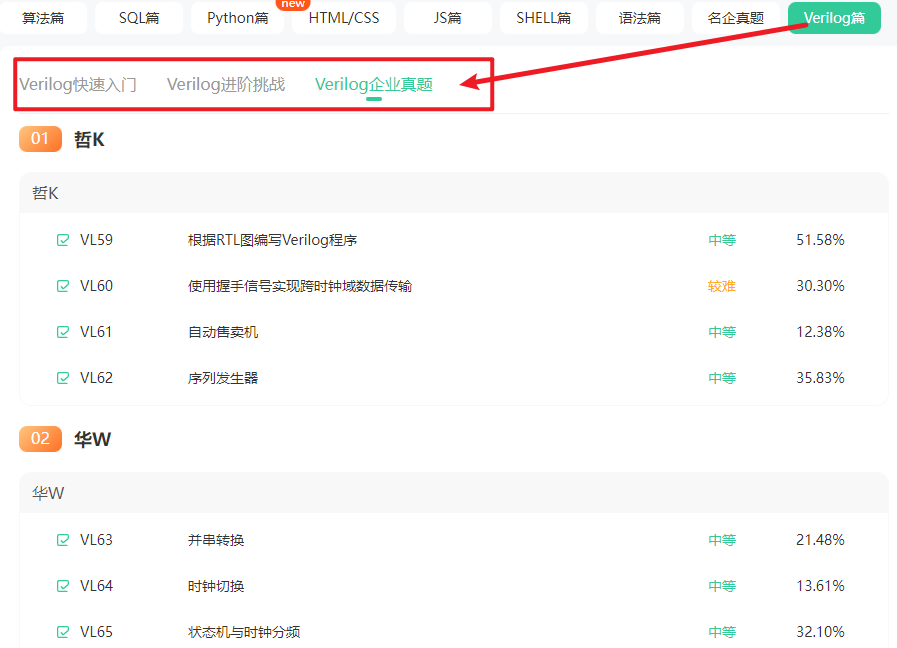Click the 中等 difficulty label of VL63

[722, 539]
